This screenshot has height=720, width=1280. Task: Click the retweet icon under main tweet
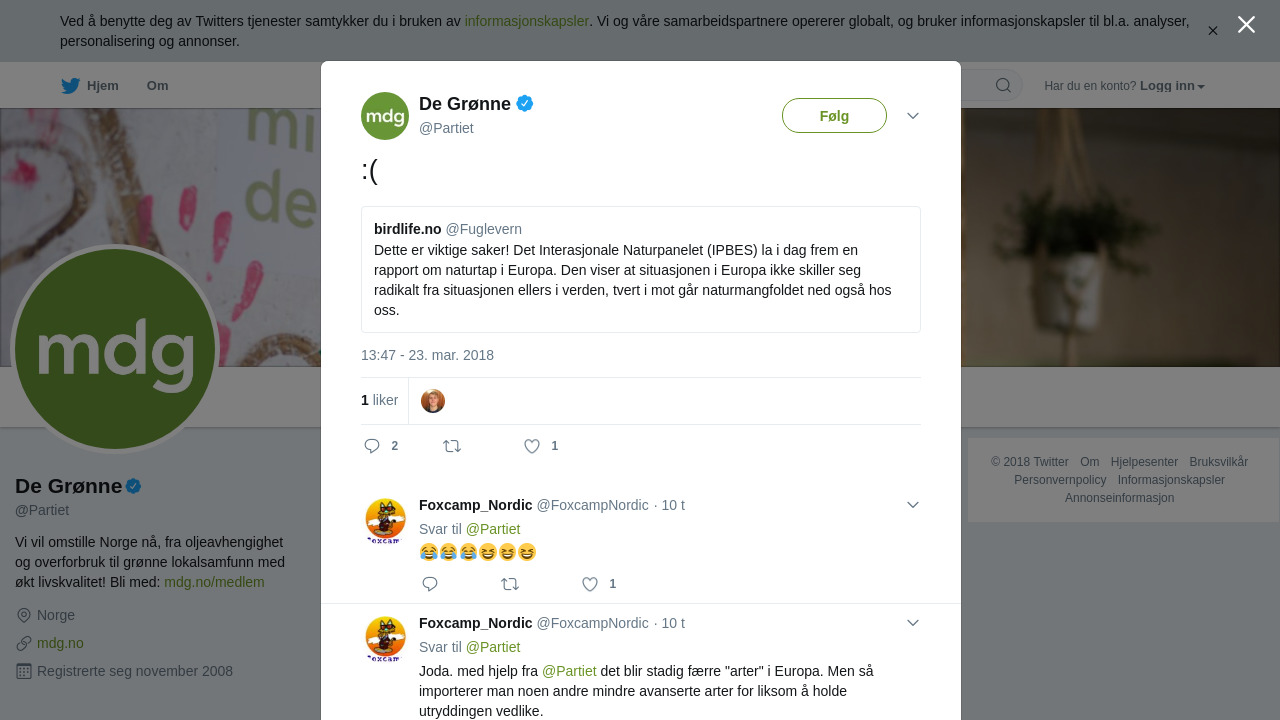452,446
